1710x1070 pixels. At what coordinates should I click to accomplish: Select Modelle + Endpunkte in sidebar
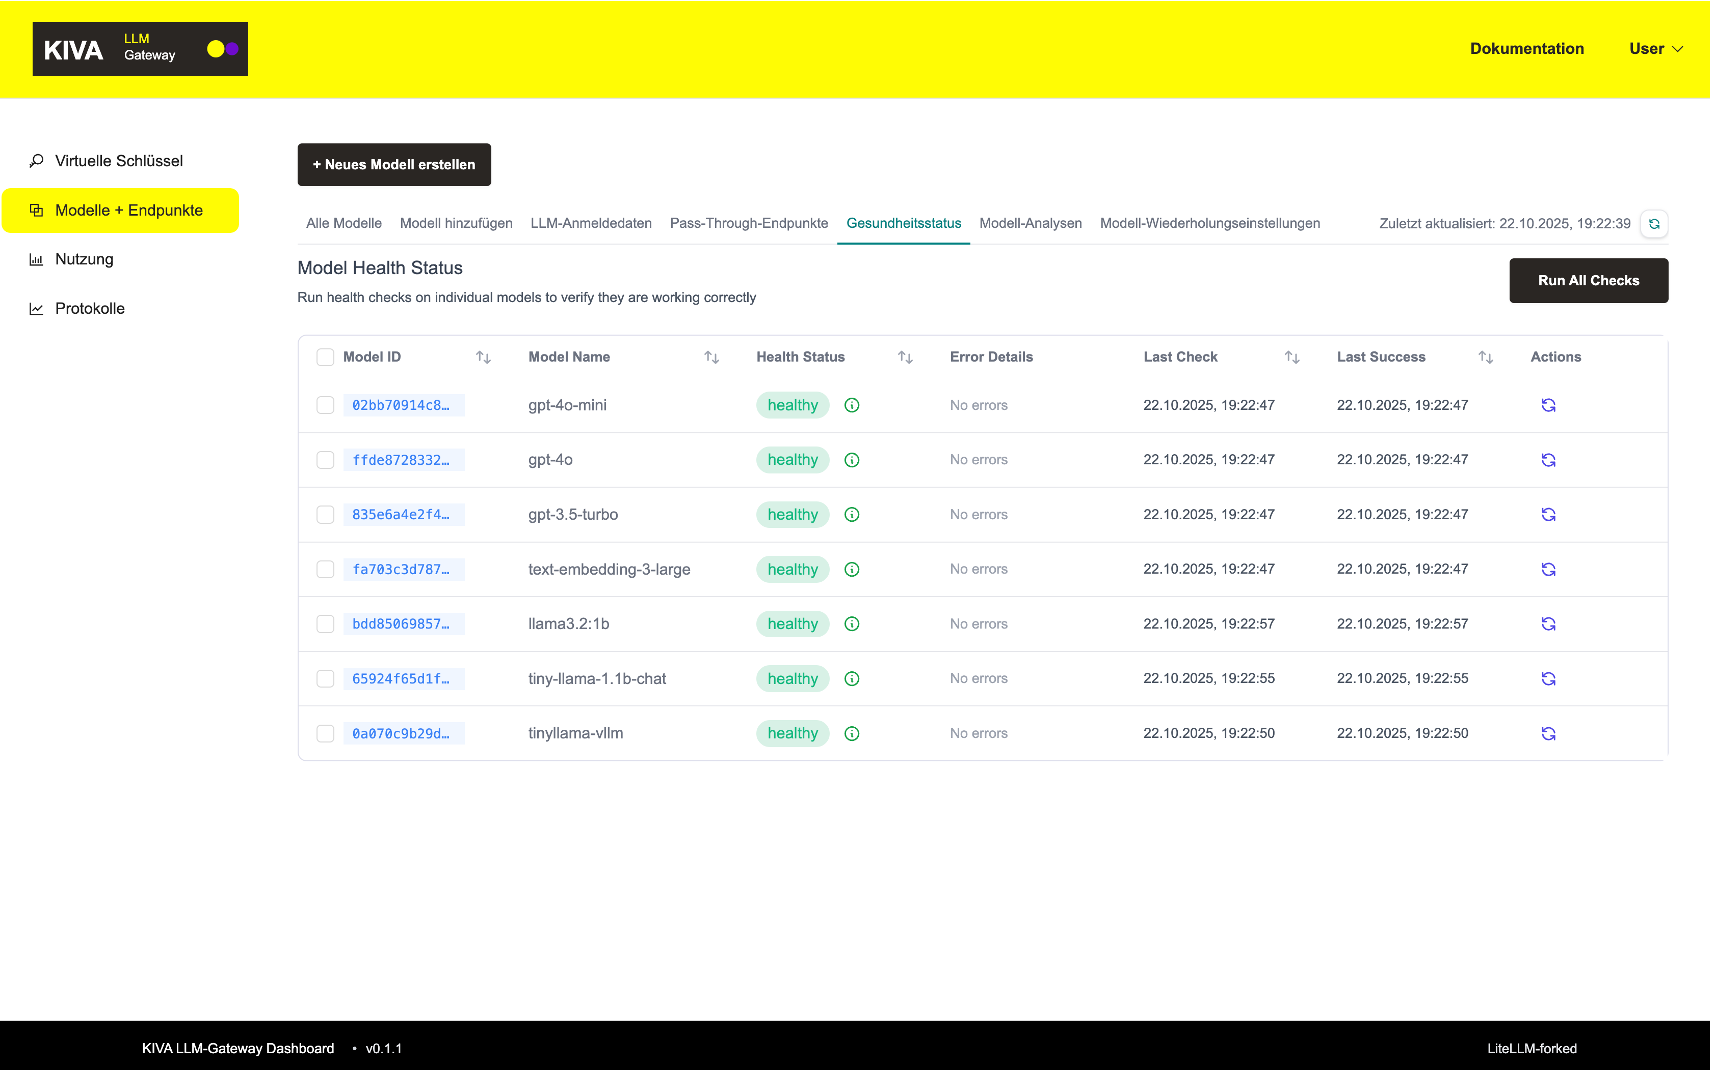point(120,210)
